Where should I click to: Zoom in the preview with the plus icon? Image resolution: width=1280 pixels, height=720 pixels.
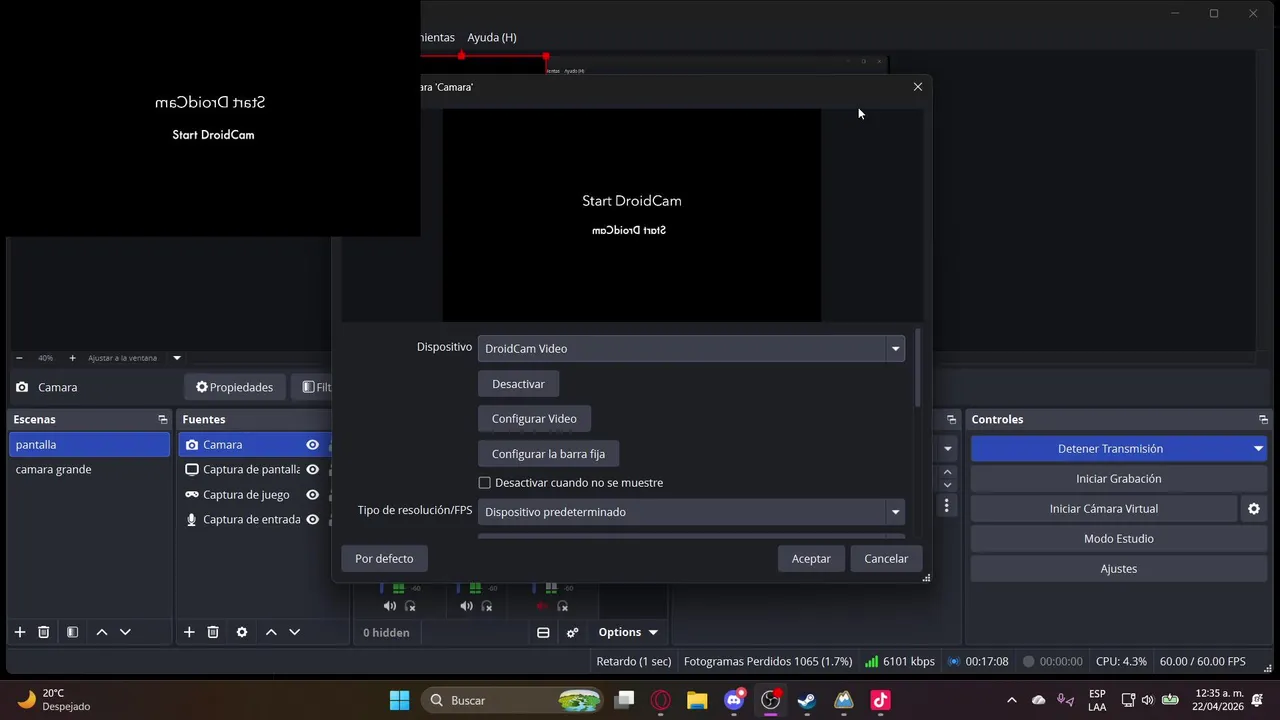(72, 358)
